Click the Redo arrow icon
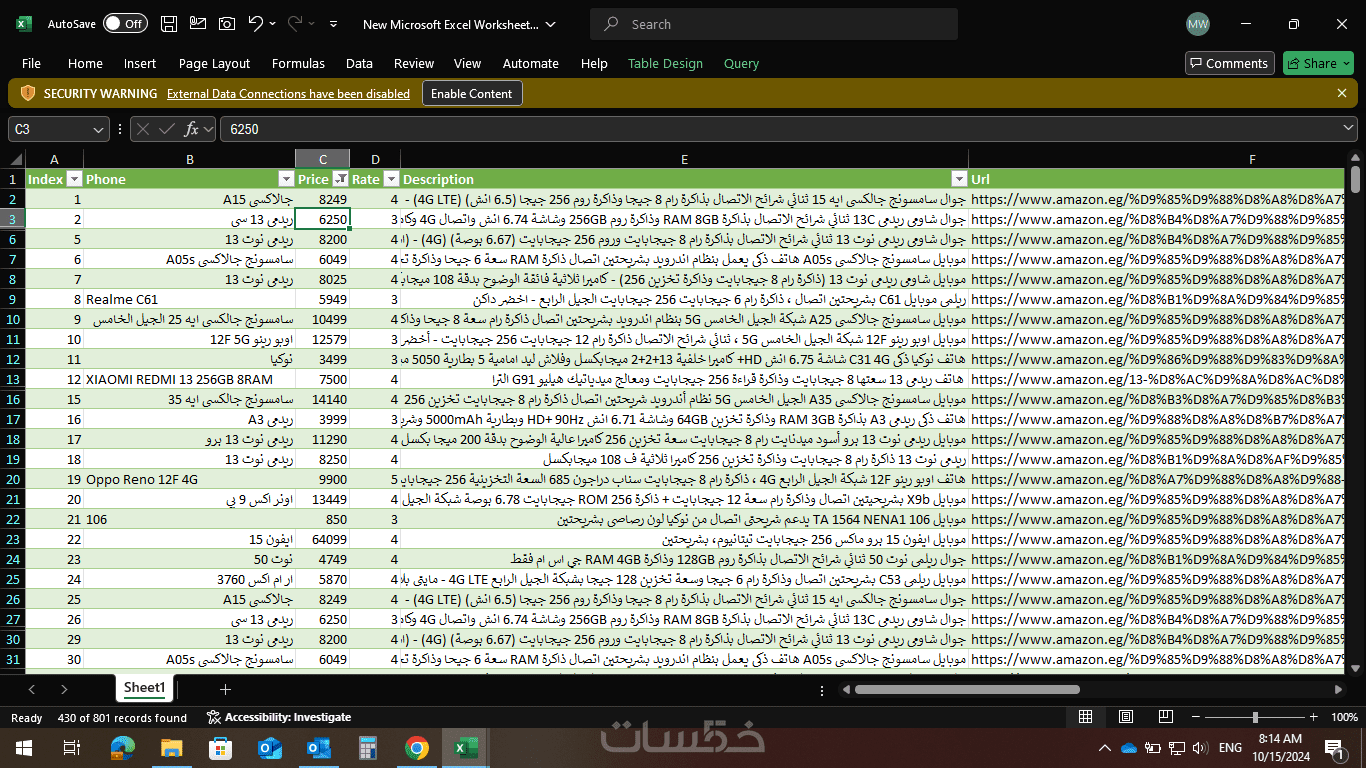The image size is (1366, 768). tap(295, 24)
